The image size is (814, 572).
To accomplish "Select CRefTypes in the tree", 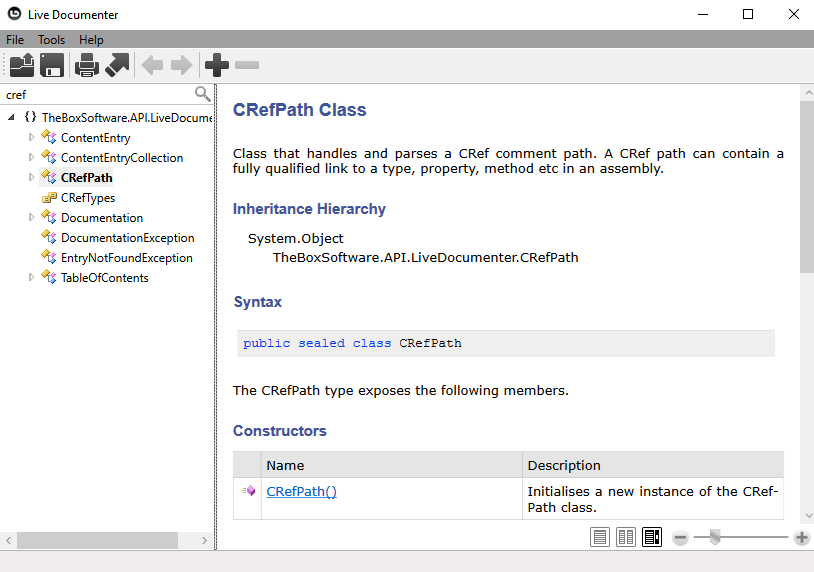I will (x=88, y=198).
